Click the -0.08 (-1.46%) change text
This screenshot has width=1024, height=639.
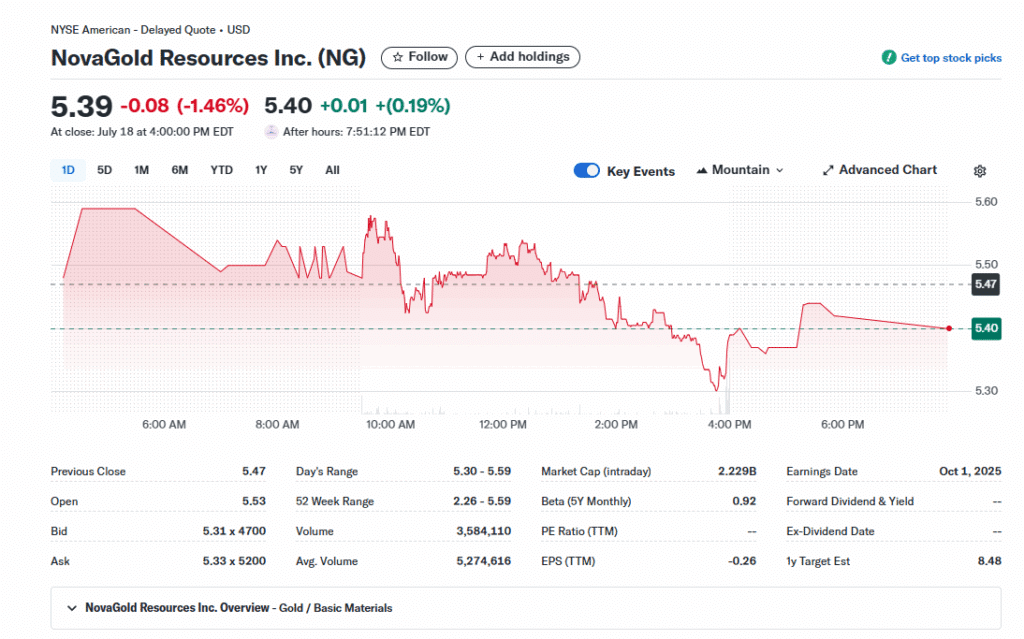click(x=185, y=105)
